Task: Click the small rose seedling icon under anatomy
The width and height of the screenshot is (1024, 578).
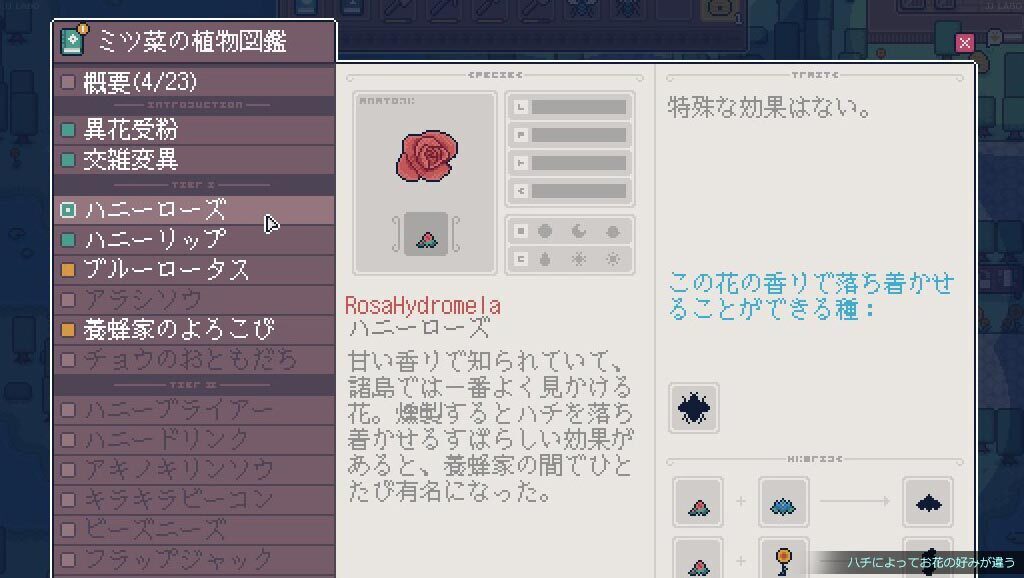Action: click(426, 234)
